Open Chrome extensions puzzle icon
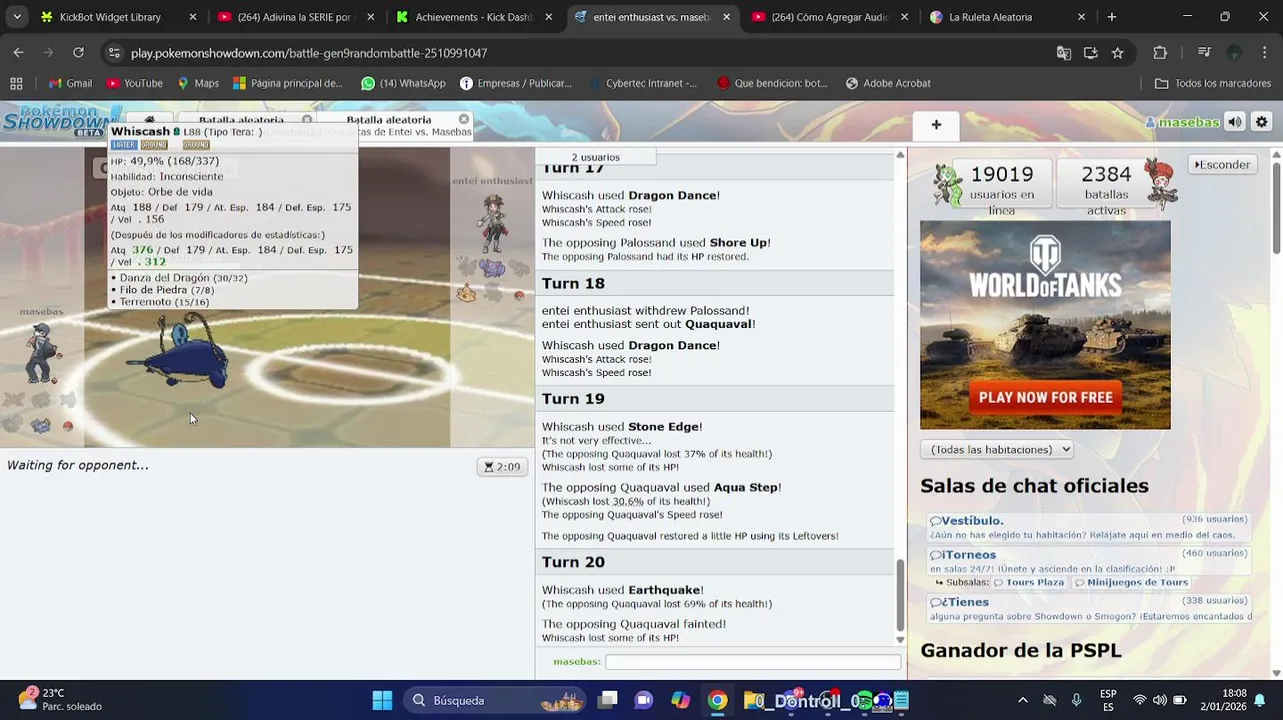 pyautogui.click(x=1160, y=53)
